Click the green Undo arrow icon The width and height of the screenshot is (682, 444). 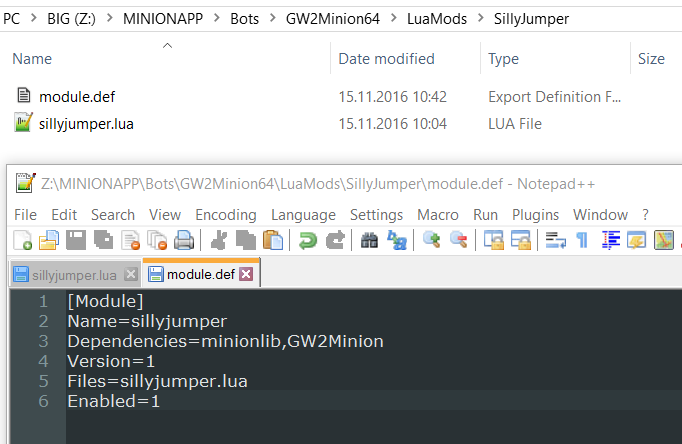pos(308,240)
